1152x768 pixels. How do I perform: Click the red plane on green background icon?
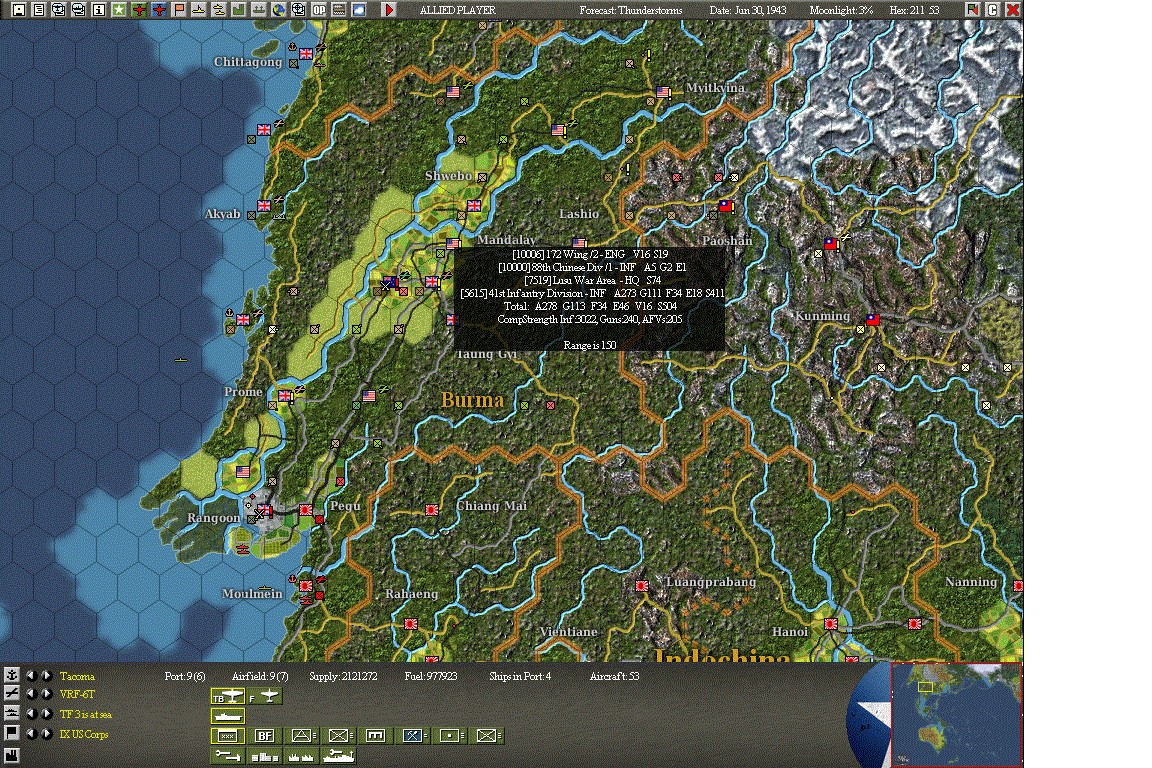pyautogui.click(x=139, y=10)
